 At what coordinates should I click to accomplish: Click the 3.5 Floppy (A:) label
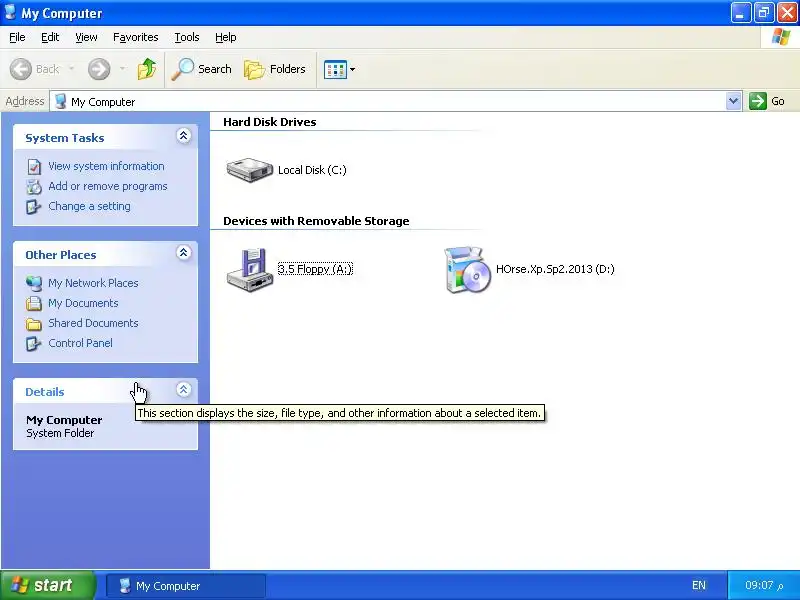click(315, 269)
